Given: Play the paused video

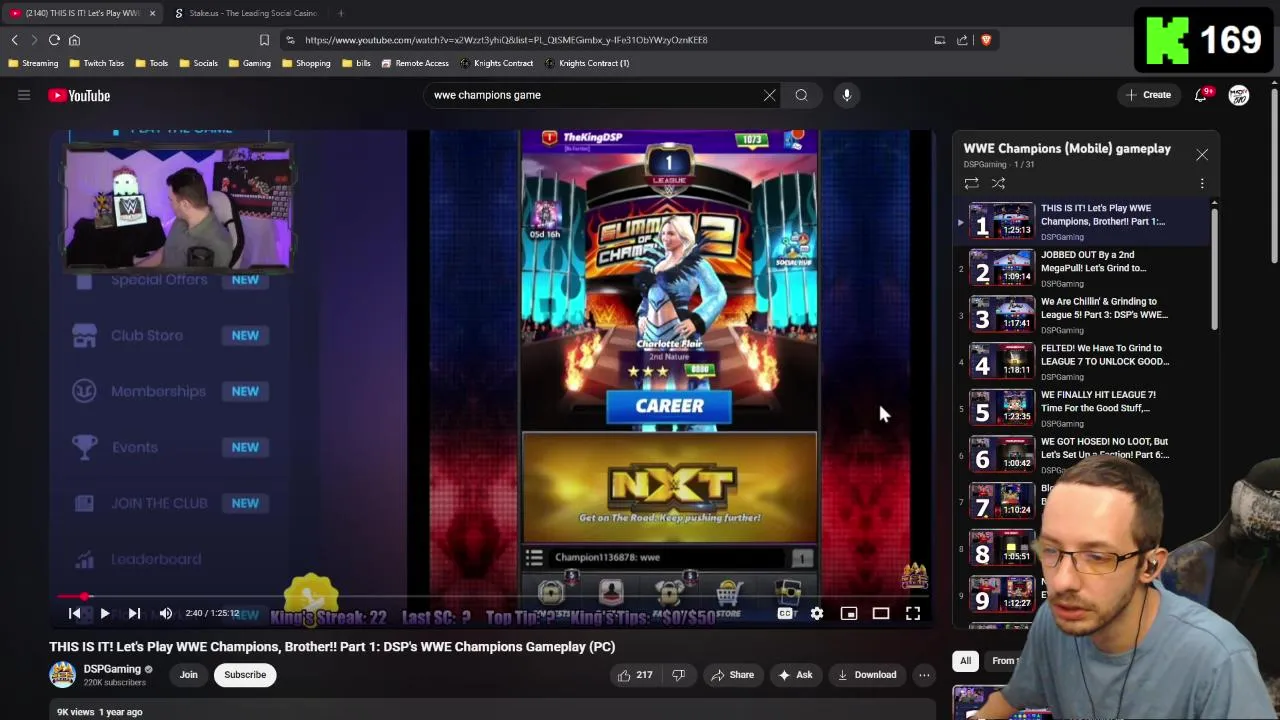Looking at the screenshot, I should [104, 613].
